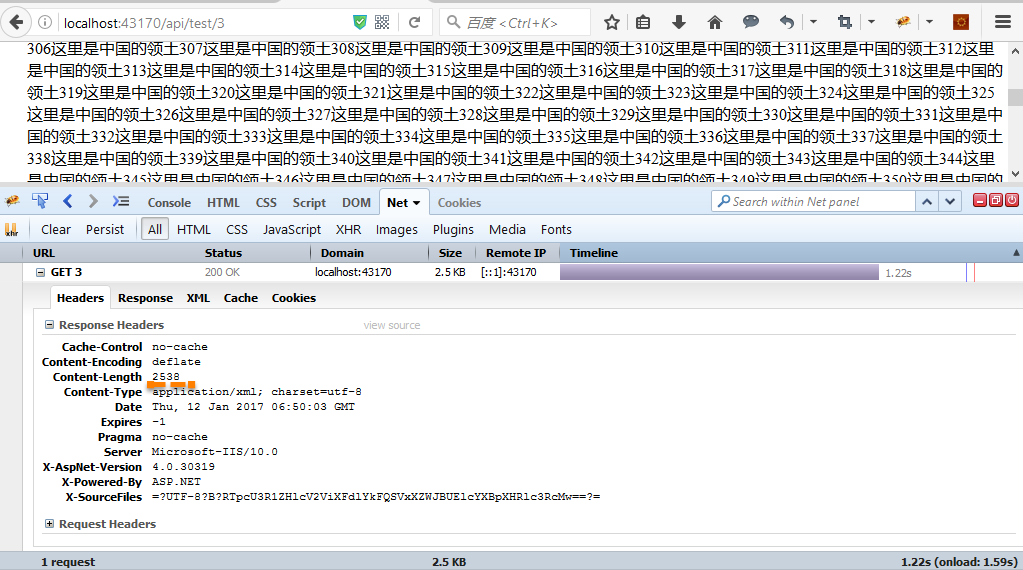Filter requests by Fonts
This screenshot has width=1023, height=570.
(556, 230)
